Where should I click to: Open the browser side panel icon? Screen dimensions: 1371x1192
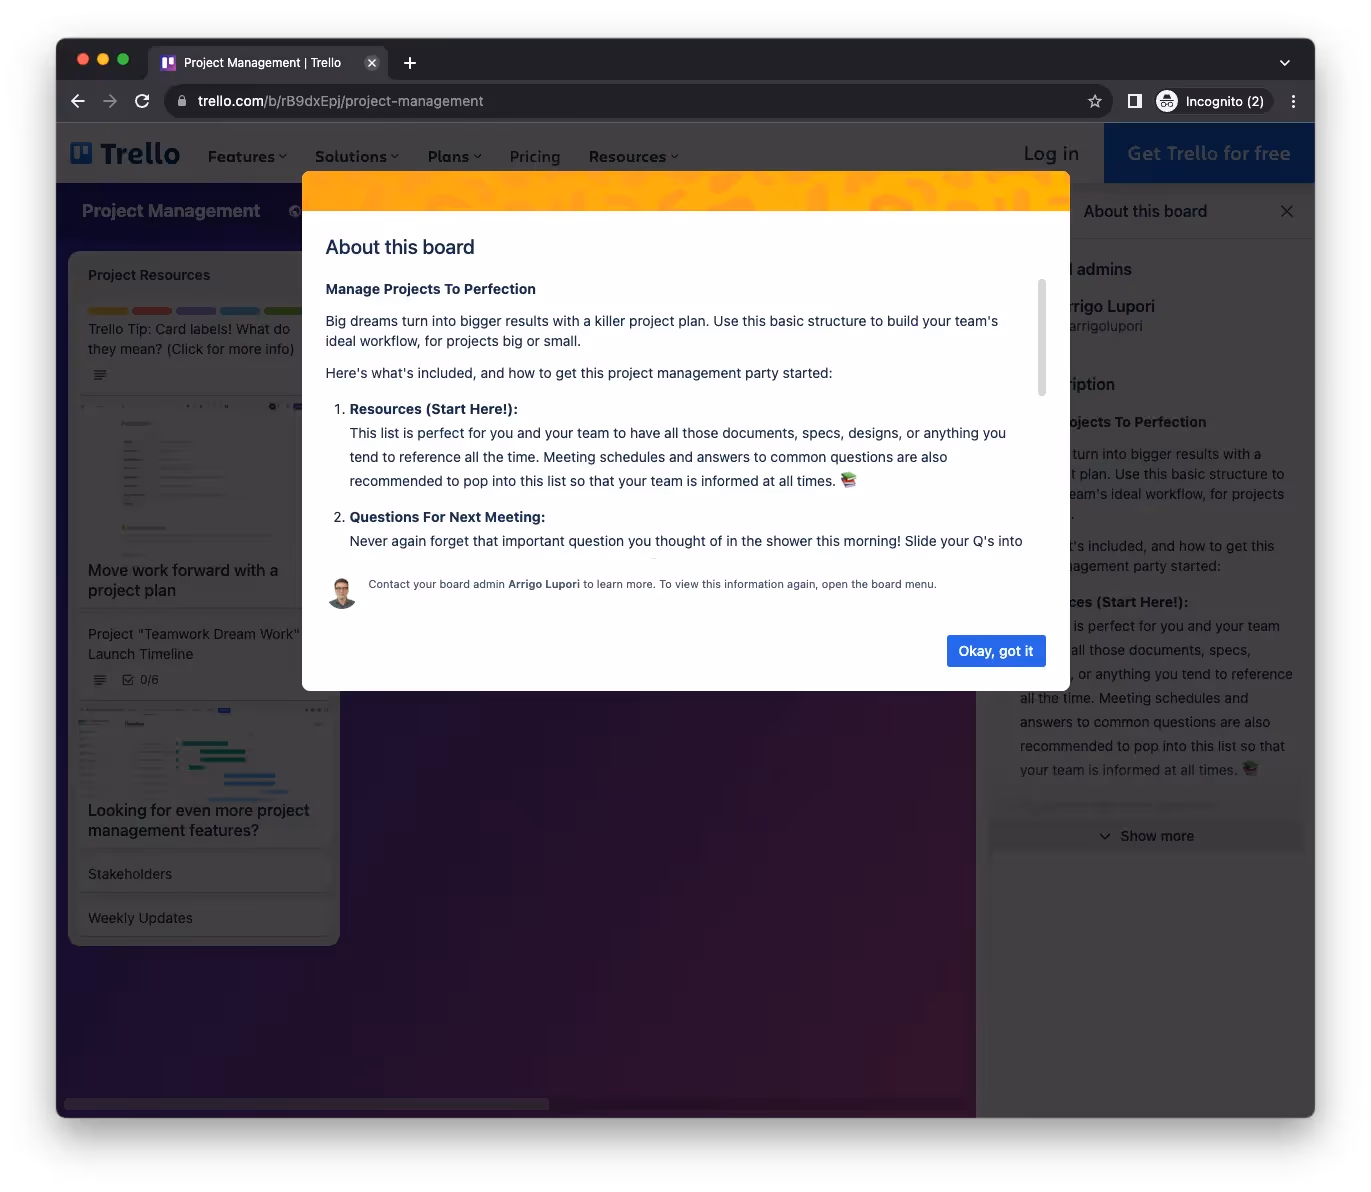coord(1135,101)
